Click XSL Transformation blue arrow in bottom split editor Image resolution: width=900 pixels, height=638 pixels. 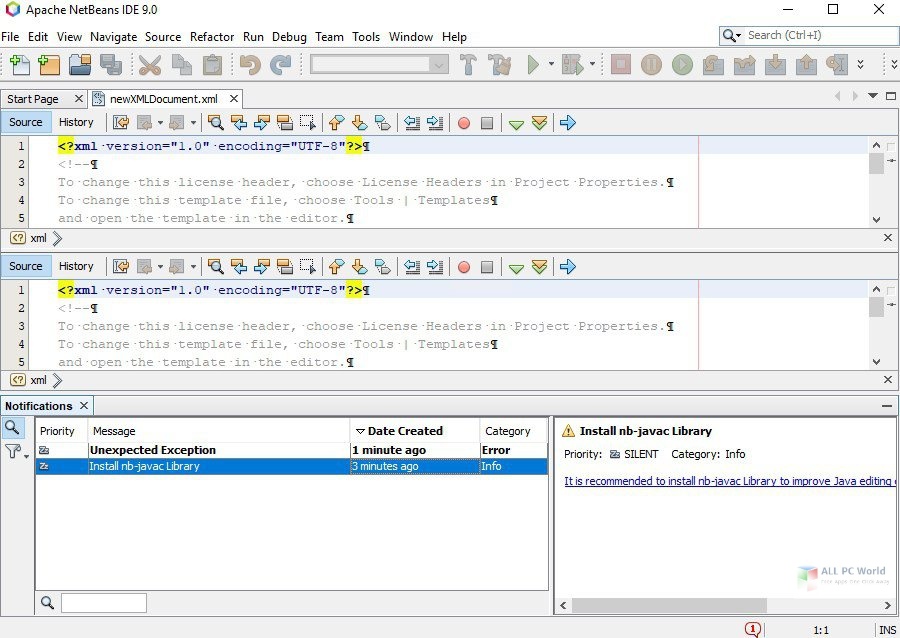(x=567, y=266)
